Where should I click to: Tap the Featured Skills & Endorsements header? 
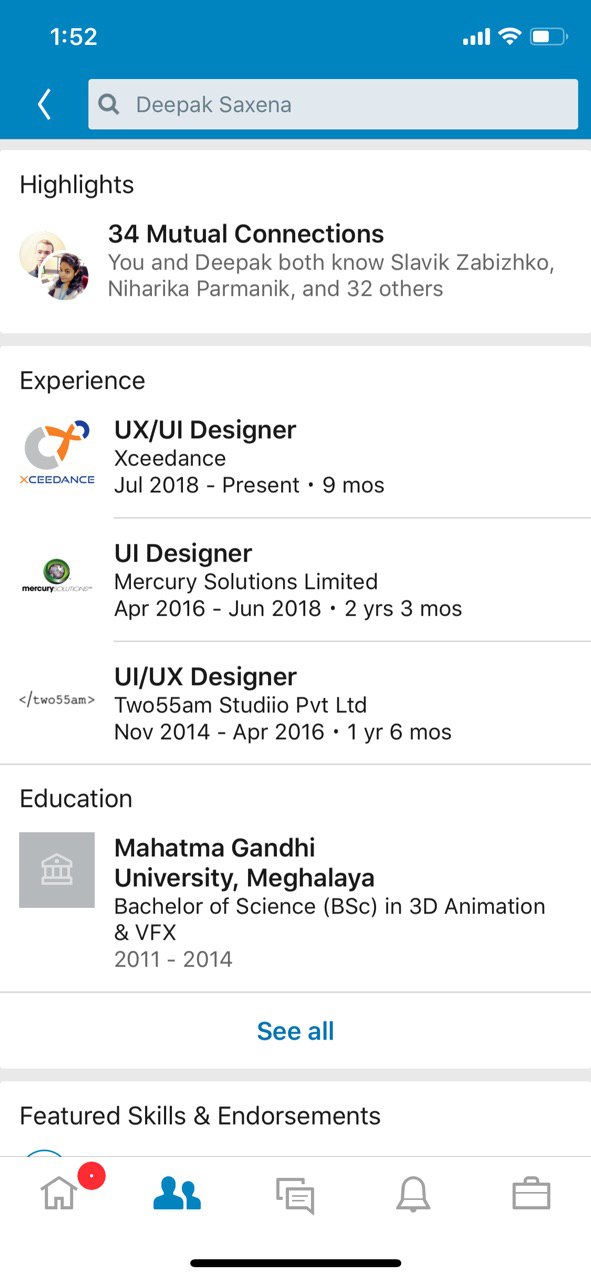[200, 1116]
